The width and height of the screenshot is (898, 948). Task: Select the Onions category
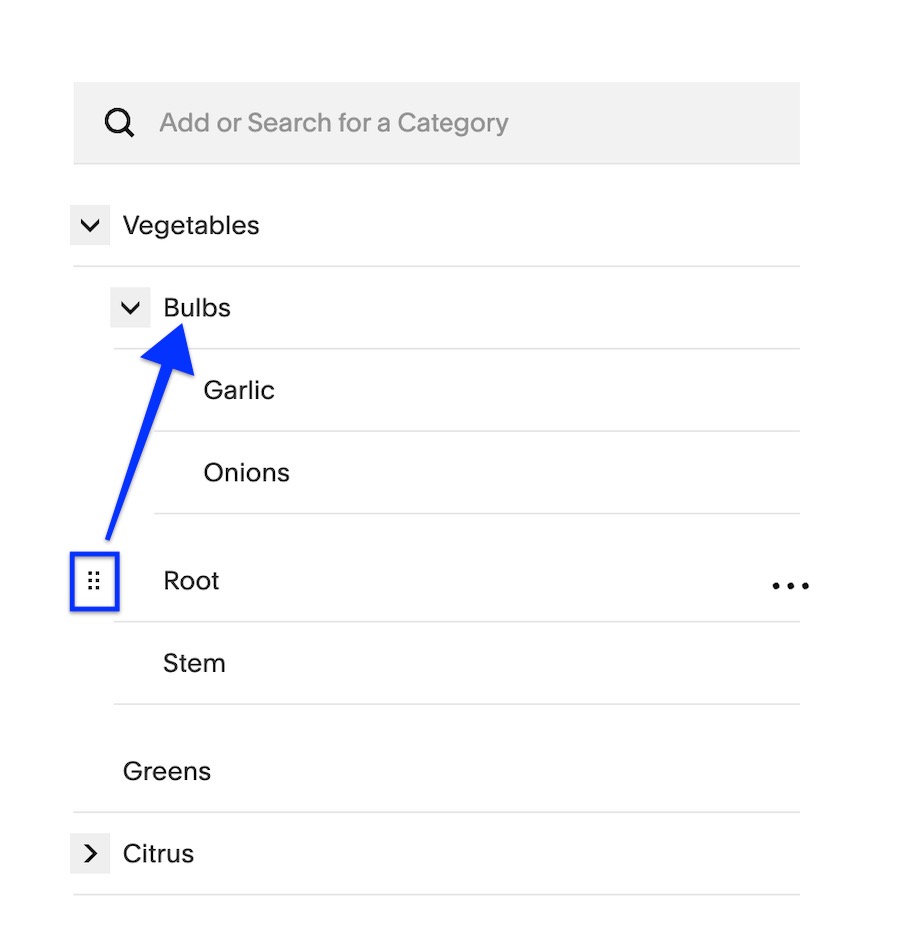point(246,472)
